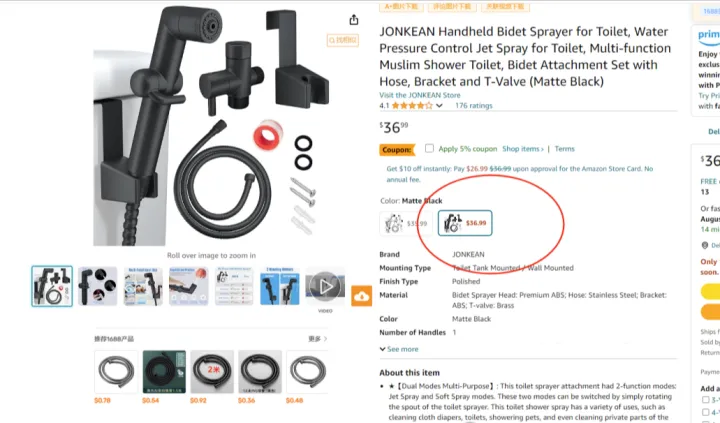The height and width of the screenshot is (423, 720).
Task: Play the product video thumbnail
Action: (325, 286)
